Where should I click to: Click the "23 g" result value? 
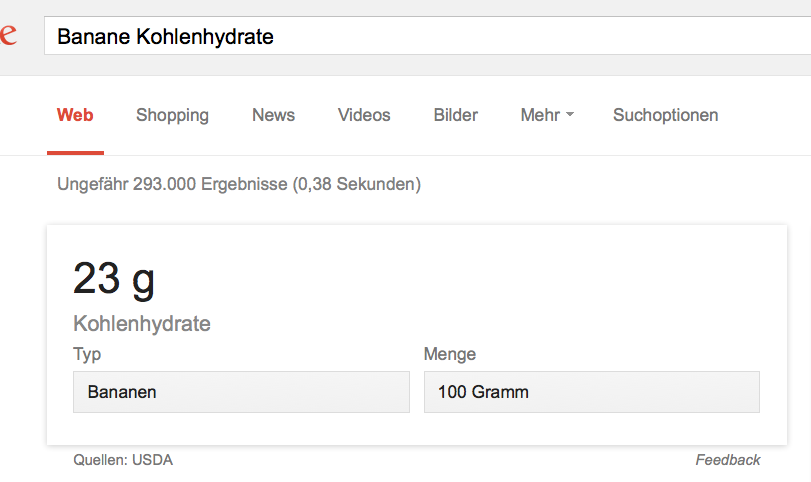click(x=114, y=279)
